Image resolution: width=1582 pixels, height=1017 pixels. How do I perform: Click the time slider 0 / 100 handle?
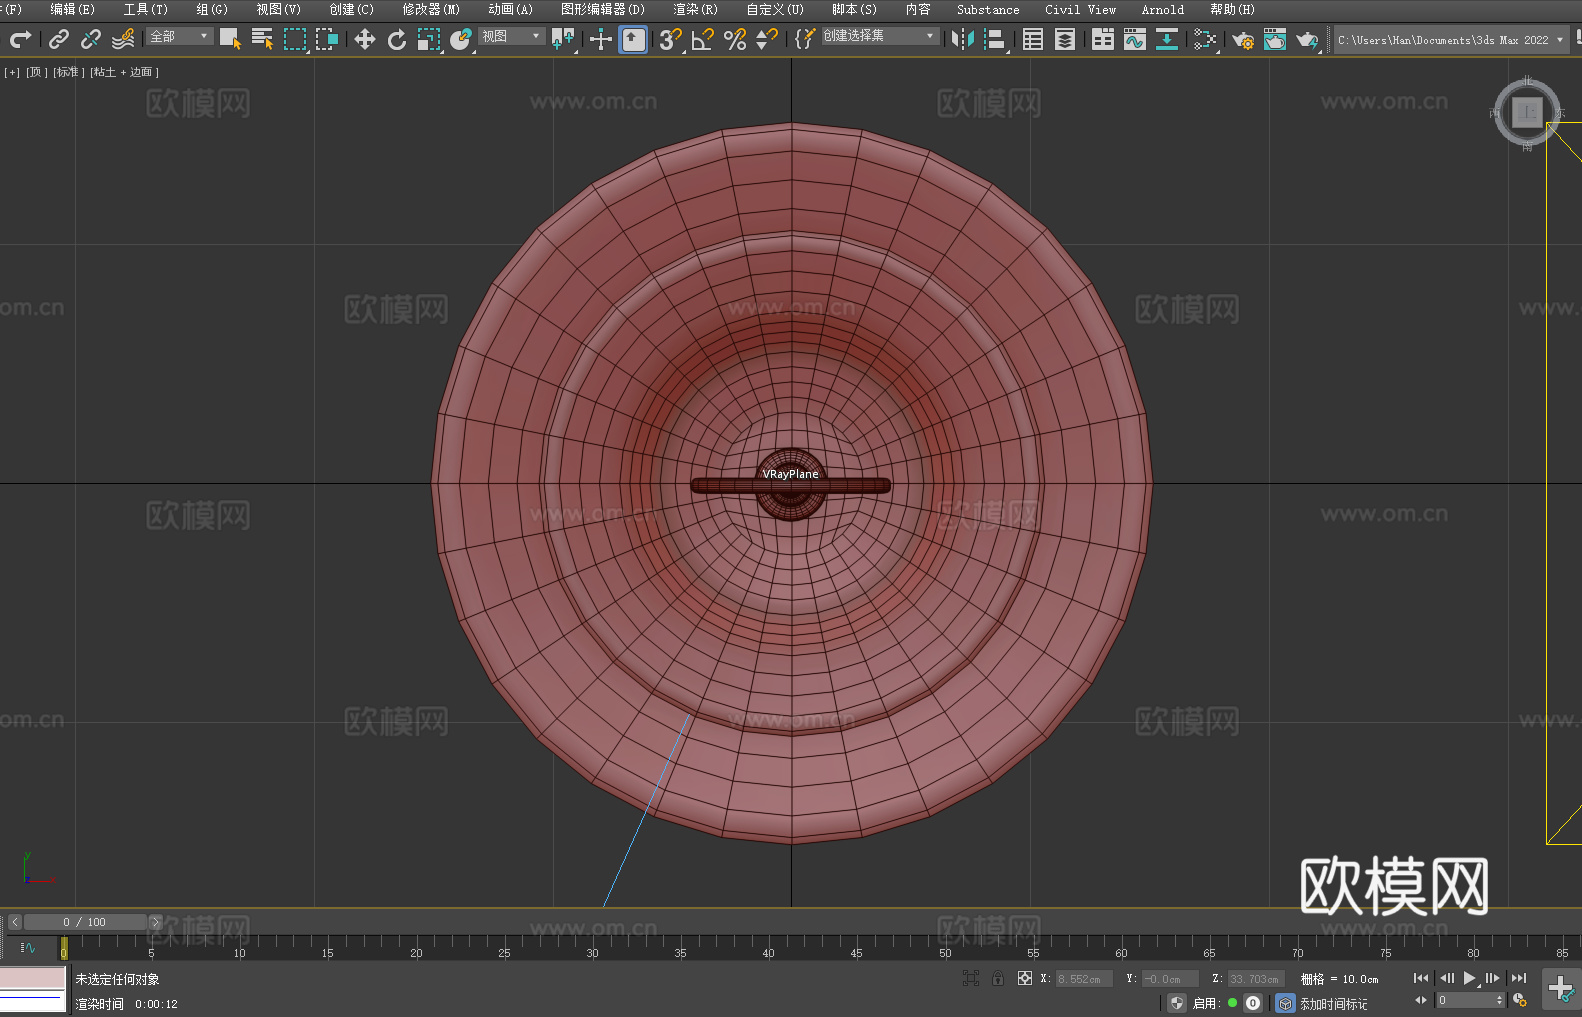[85, 922]
